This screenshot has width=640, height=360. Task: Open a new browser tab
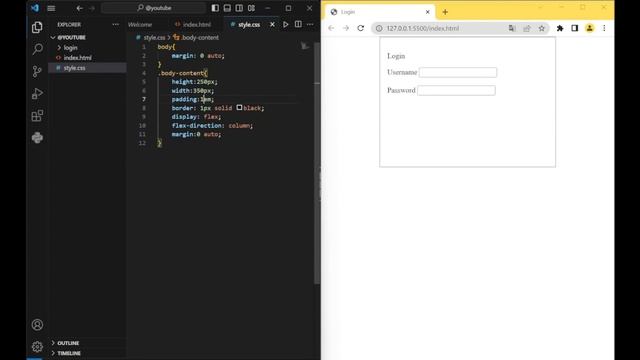[x=445, y=12]
